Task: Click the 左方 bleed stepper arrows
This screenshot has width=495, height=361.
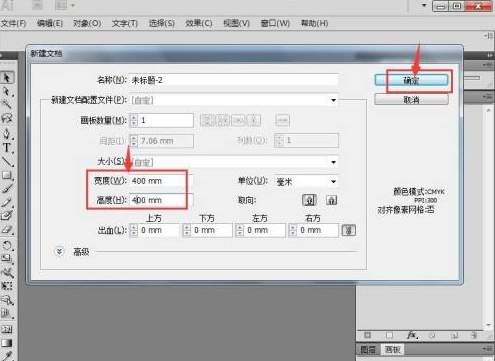Action: (240, 230)
